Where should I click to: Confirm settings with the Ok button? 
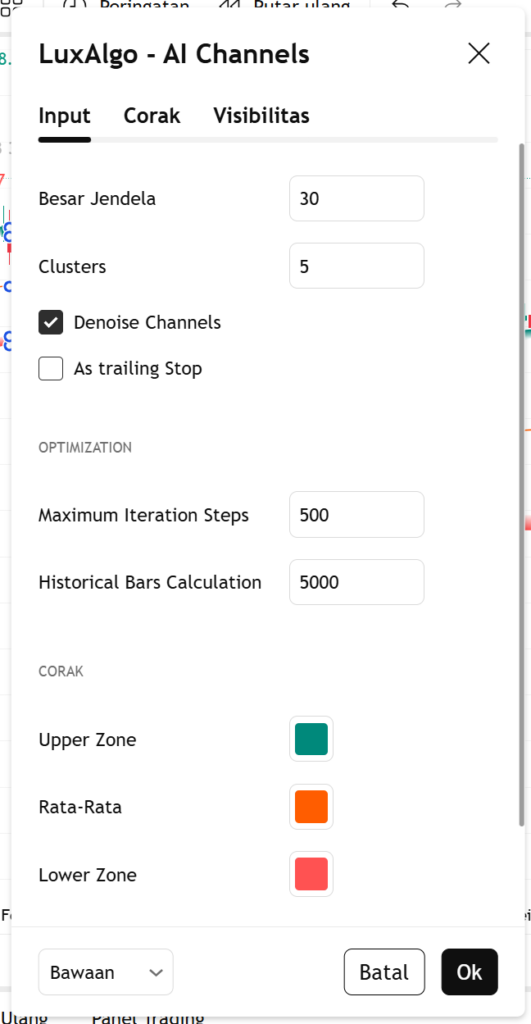click(x=470, y=972)
